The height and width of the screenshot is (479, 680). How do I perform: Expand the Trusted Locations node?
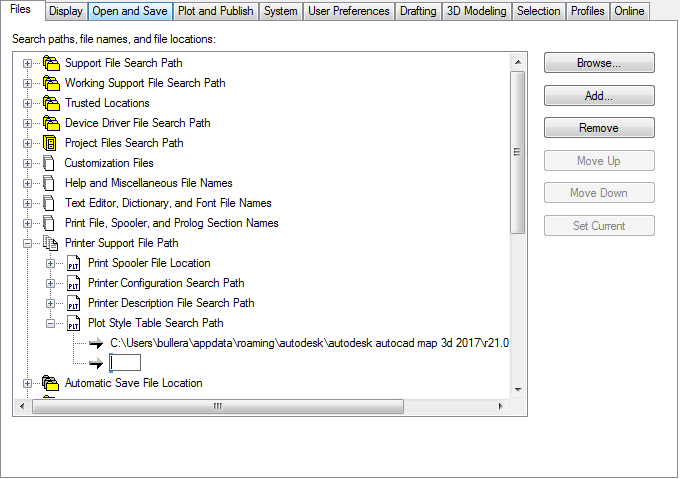click(x=27, y=103)
